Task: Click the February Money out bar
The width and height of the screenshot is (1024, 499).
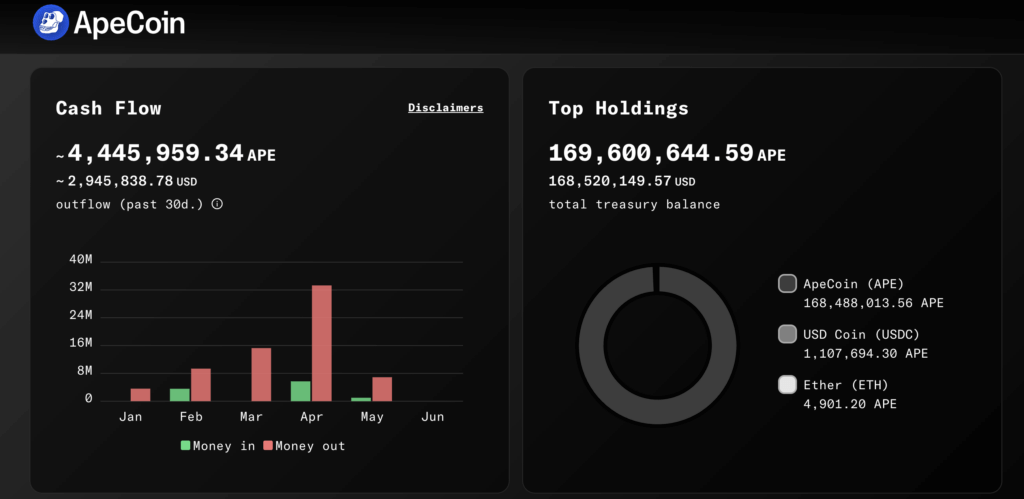Action: 201,385
